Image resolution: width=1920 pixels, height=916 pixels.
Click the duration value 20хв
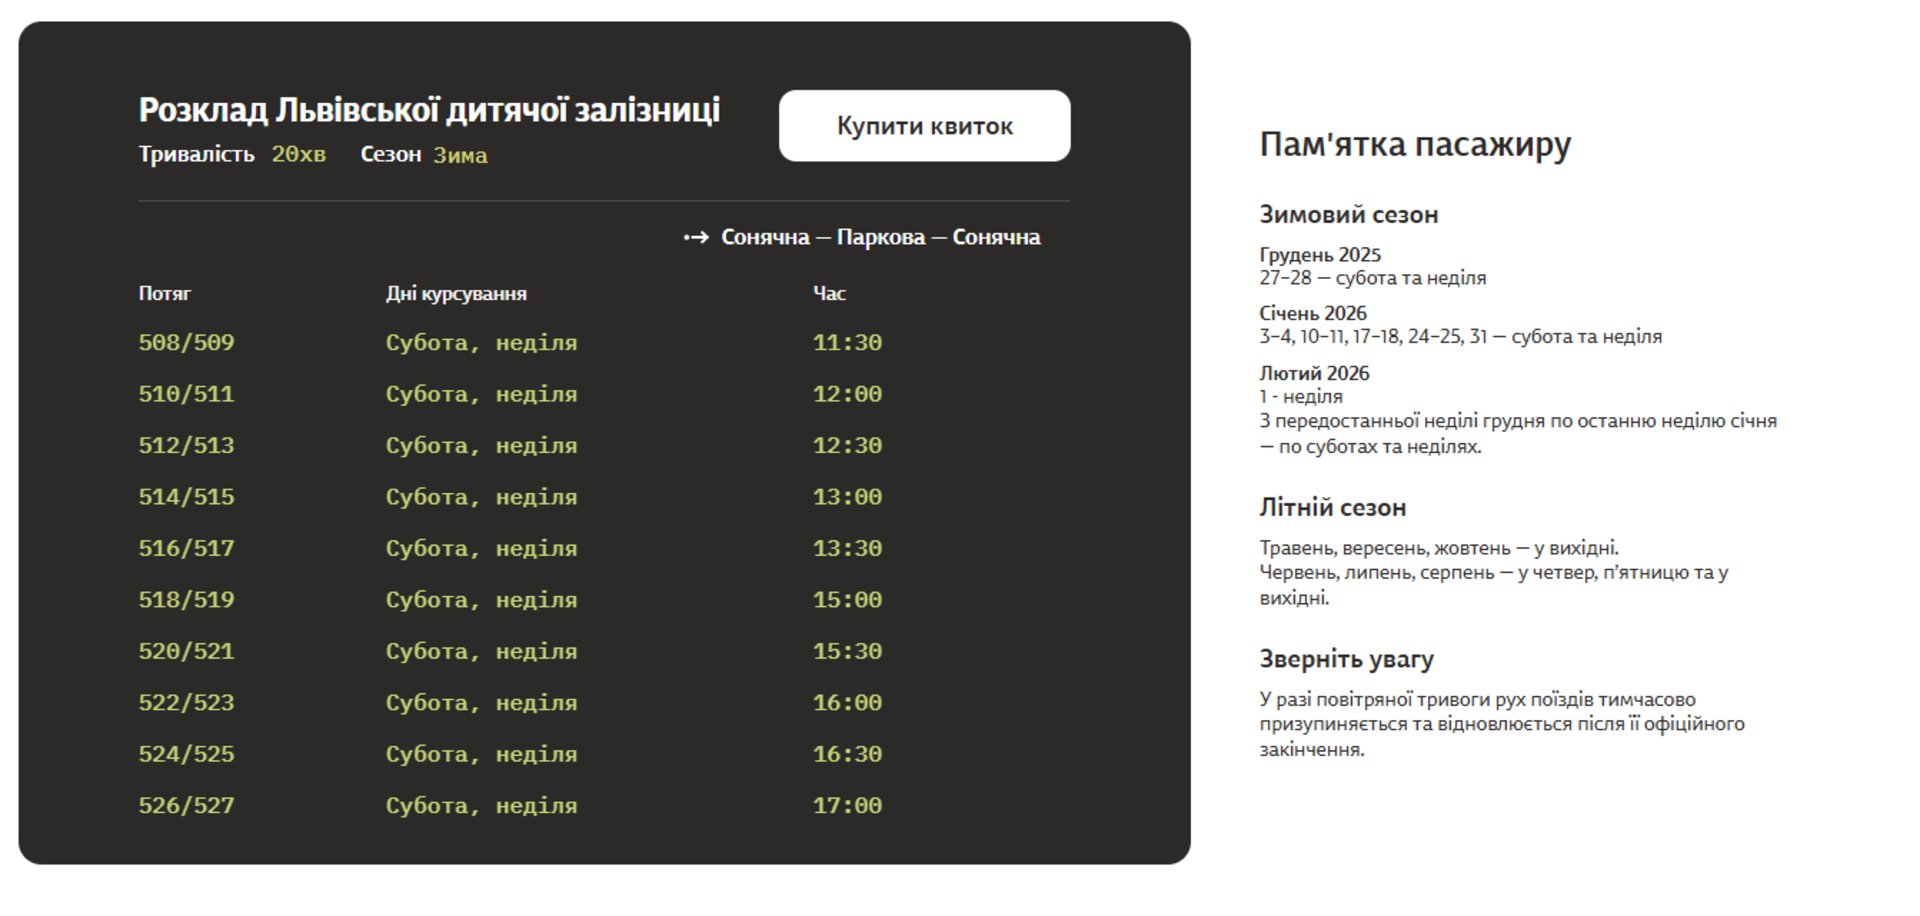tap(298, 155)
